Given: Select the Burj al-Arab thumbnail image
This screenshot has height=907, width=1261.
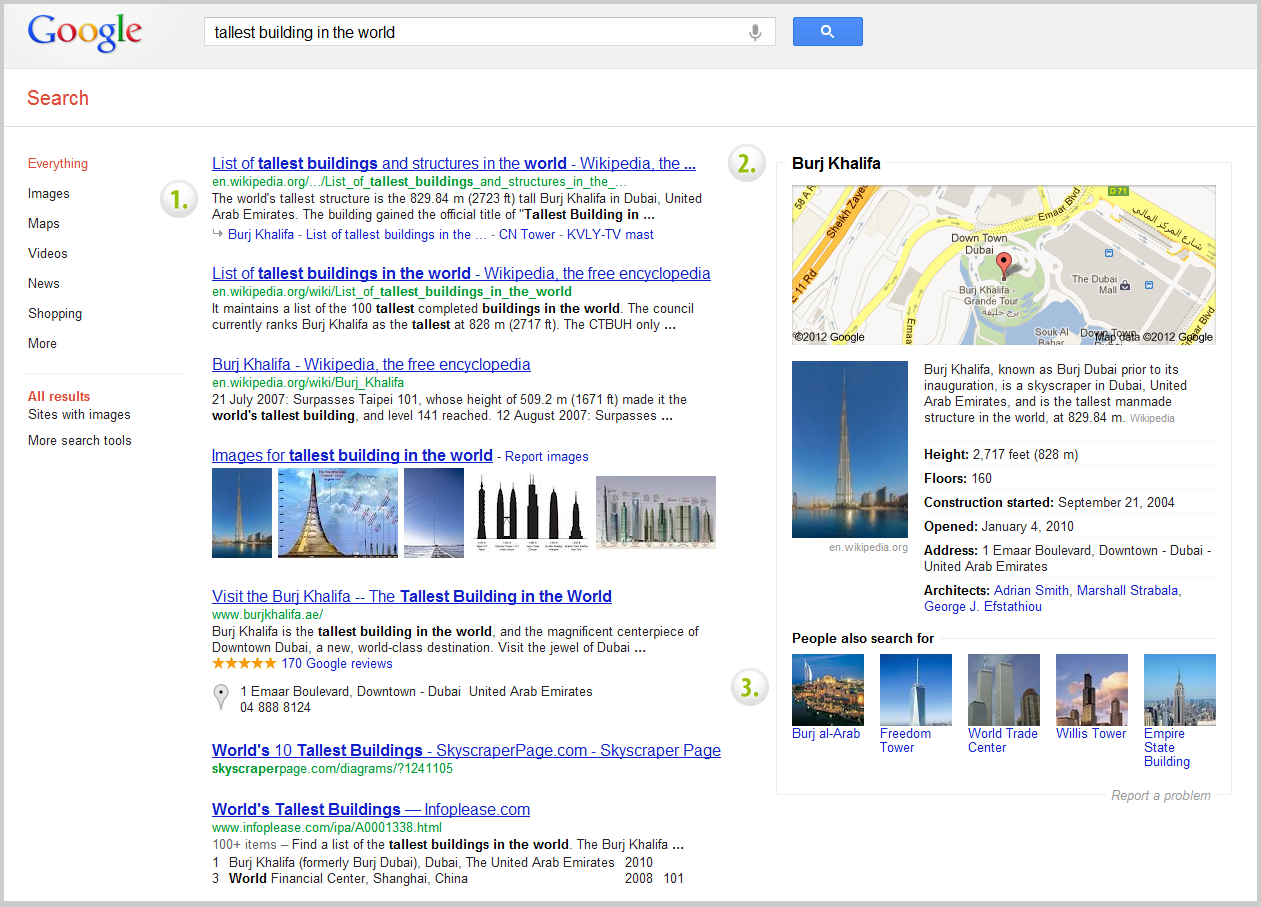Looking at the screenshot, I should coord(827,689).
